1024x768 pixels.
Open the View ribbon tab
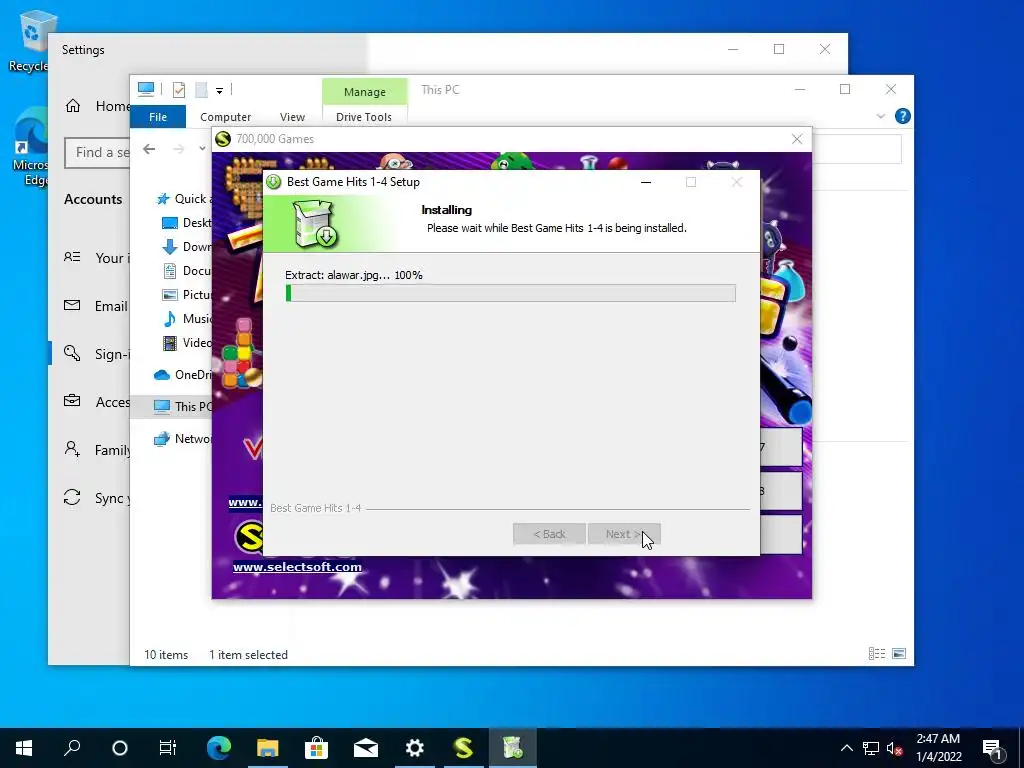tap(292, 117)
